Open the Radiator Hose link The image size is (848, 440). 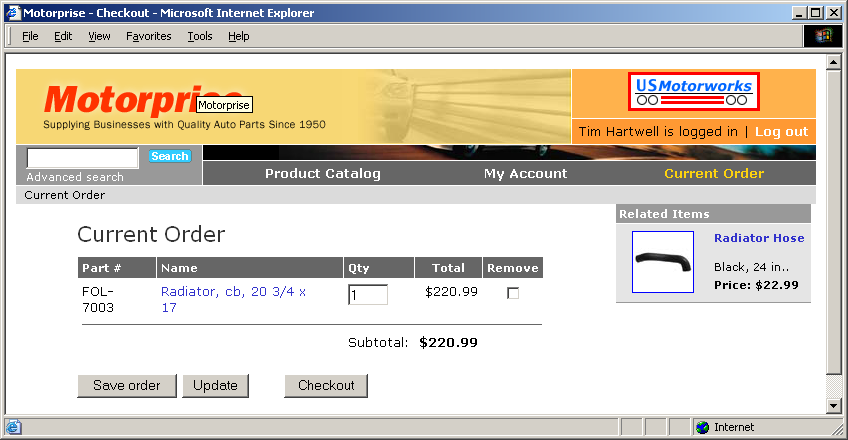[759, 238]
